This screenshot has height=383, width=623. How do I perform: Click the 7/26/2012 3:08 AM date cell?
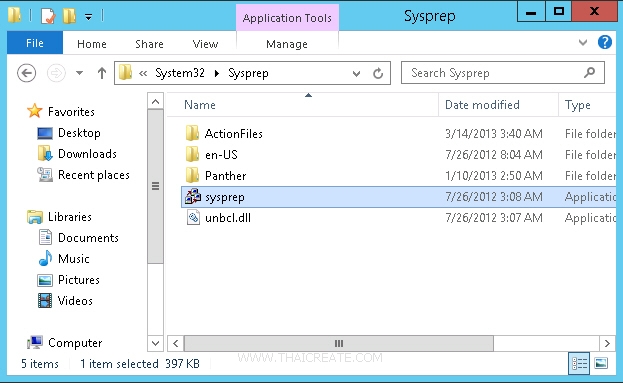493,197
